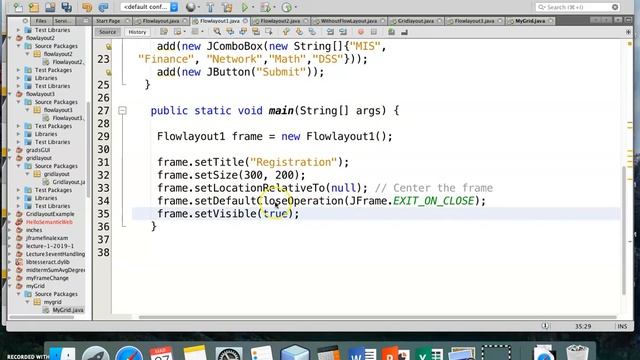Open the dropdown arrow next to Profile icon
This screenshot has width=640, height=360.
point(296,7)
